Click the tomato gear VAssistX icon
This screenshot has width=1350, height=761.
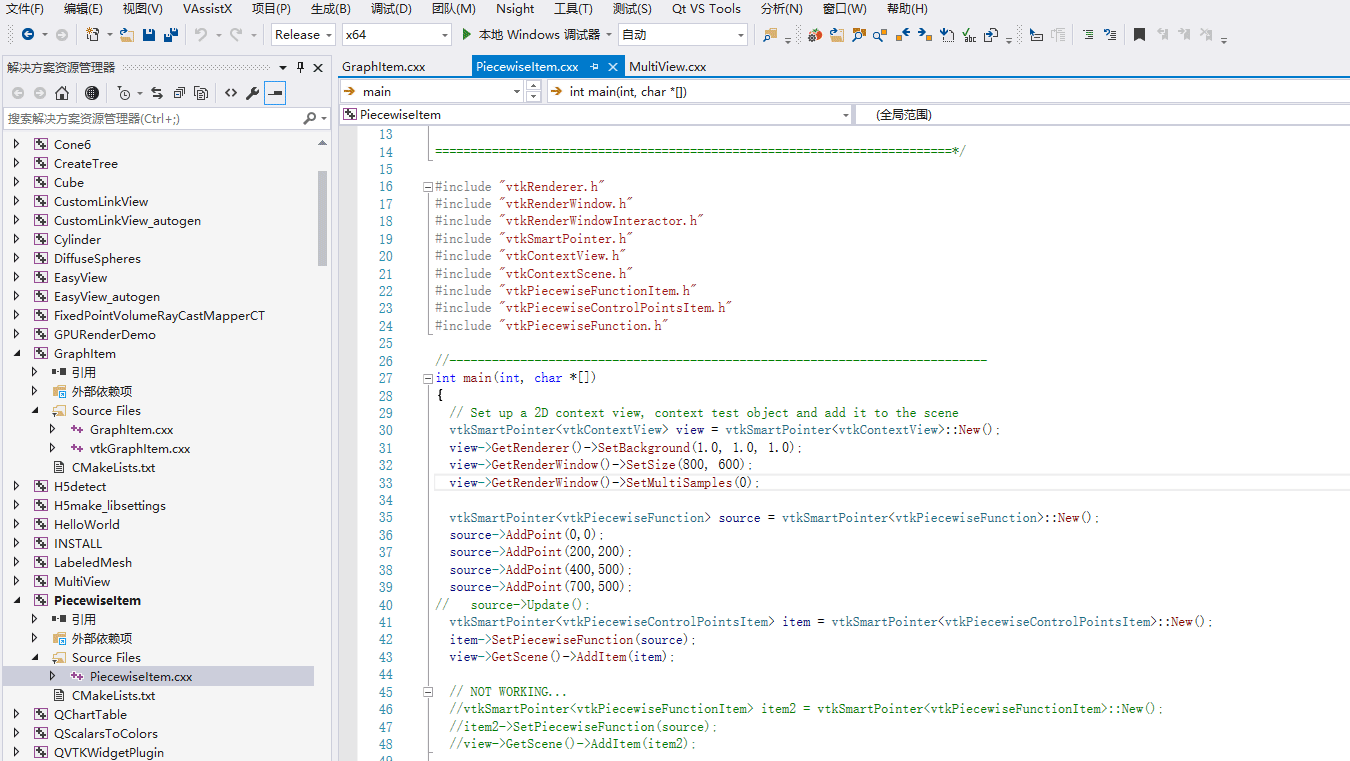(x=814, y=34)
